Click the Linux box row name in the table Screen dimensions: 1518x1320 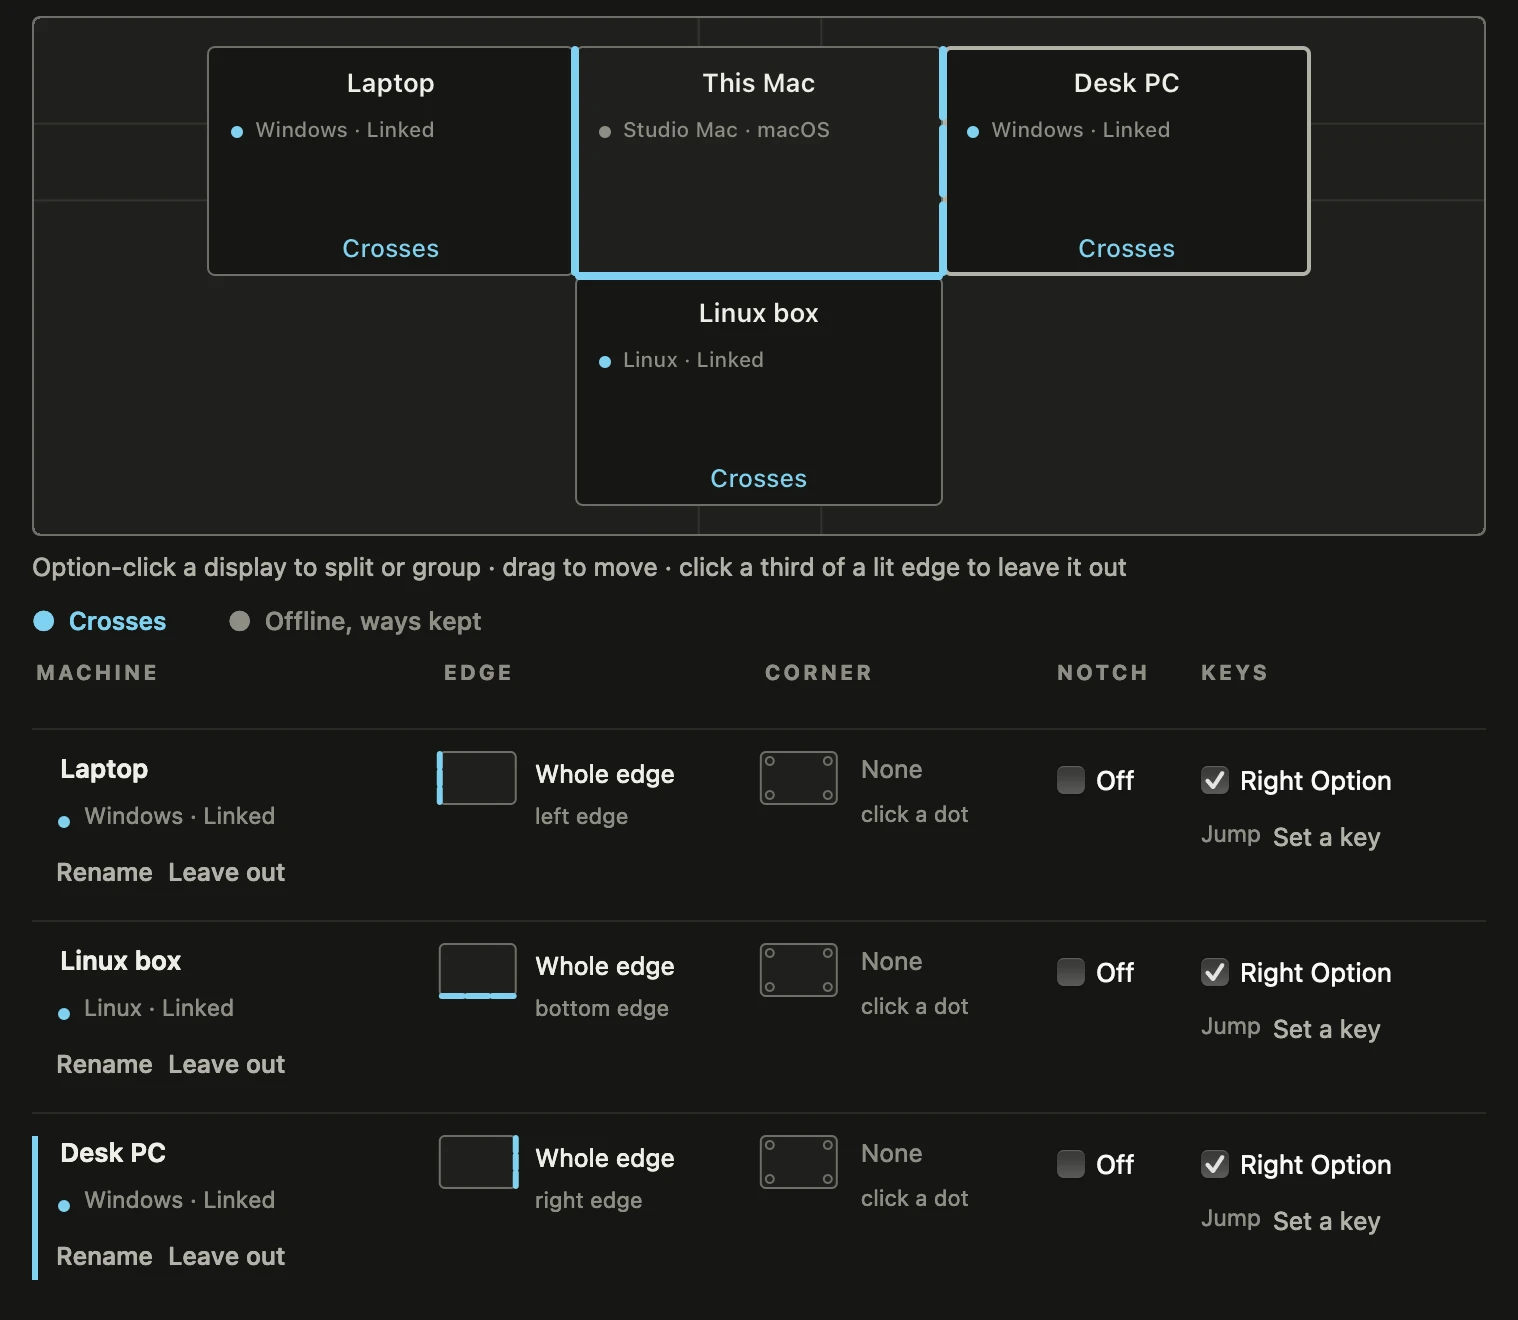(120, 960)
